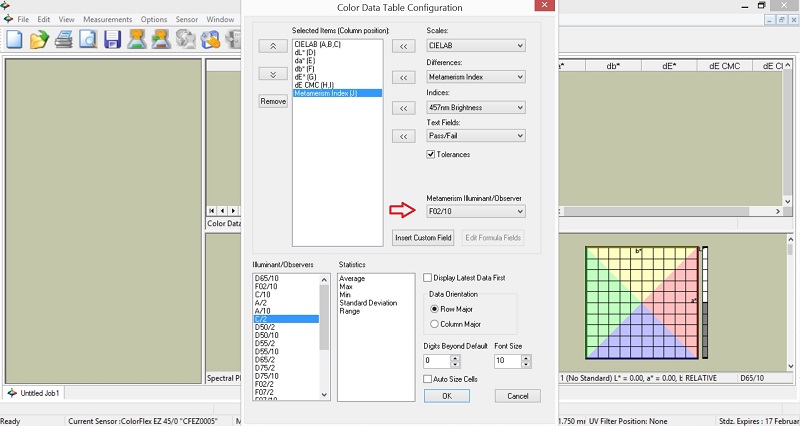Click the grayed globe toolbar icon
Image resolution: width=800 pixels, height=426 pixels.
(x=186, y=39)
